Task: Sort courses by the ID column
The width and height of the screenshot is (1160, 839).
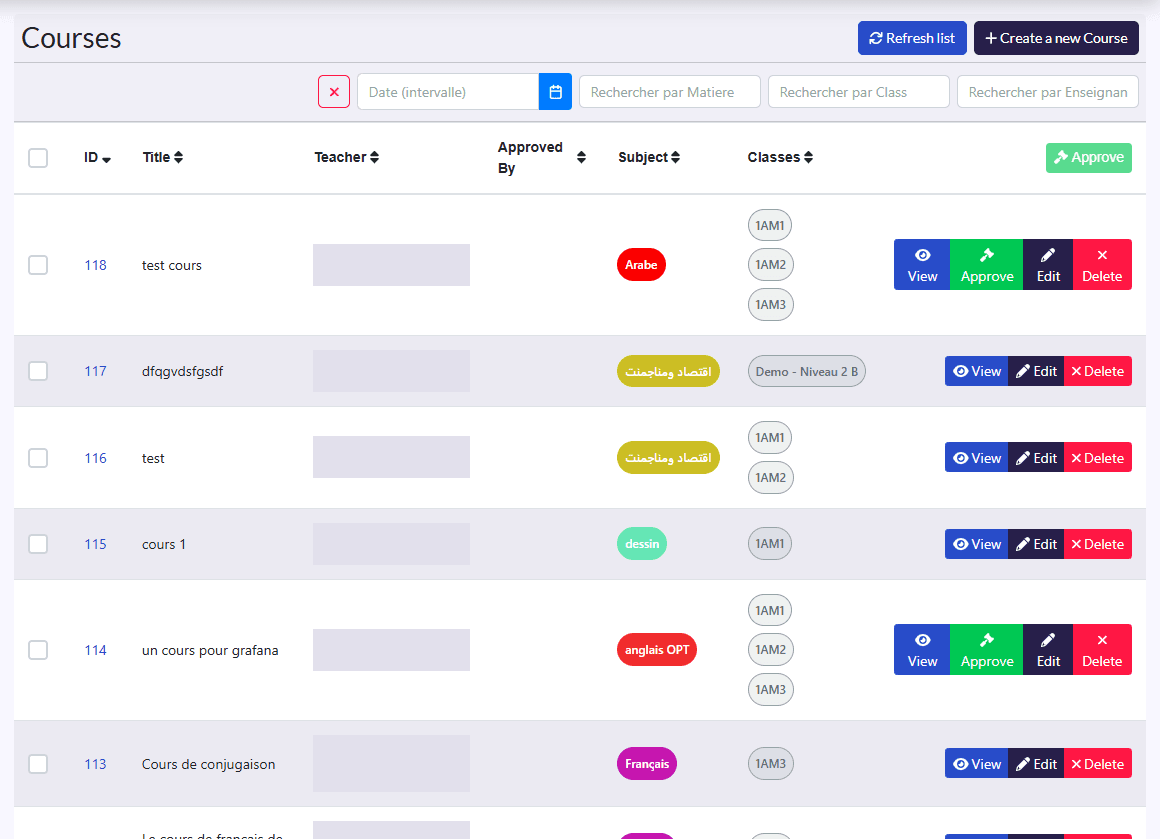Action: (97, 158)
